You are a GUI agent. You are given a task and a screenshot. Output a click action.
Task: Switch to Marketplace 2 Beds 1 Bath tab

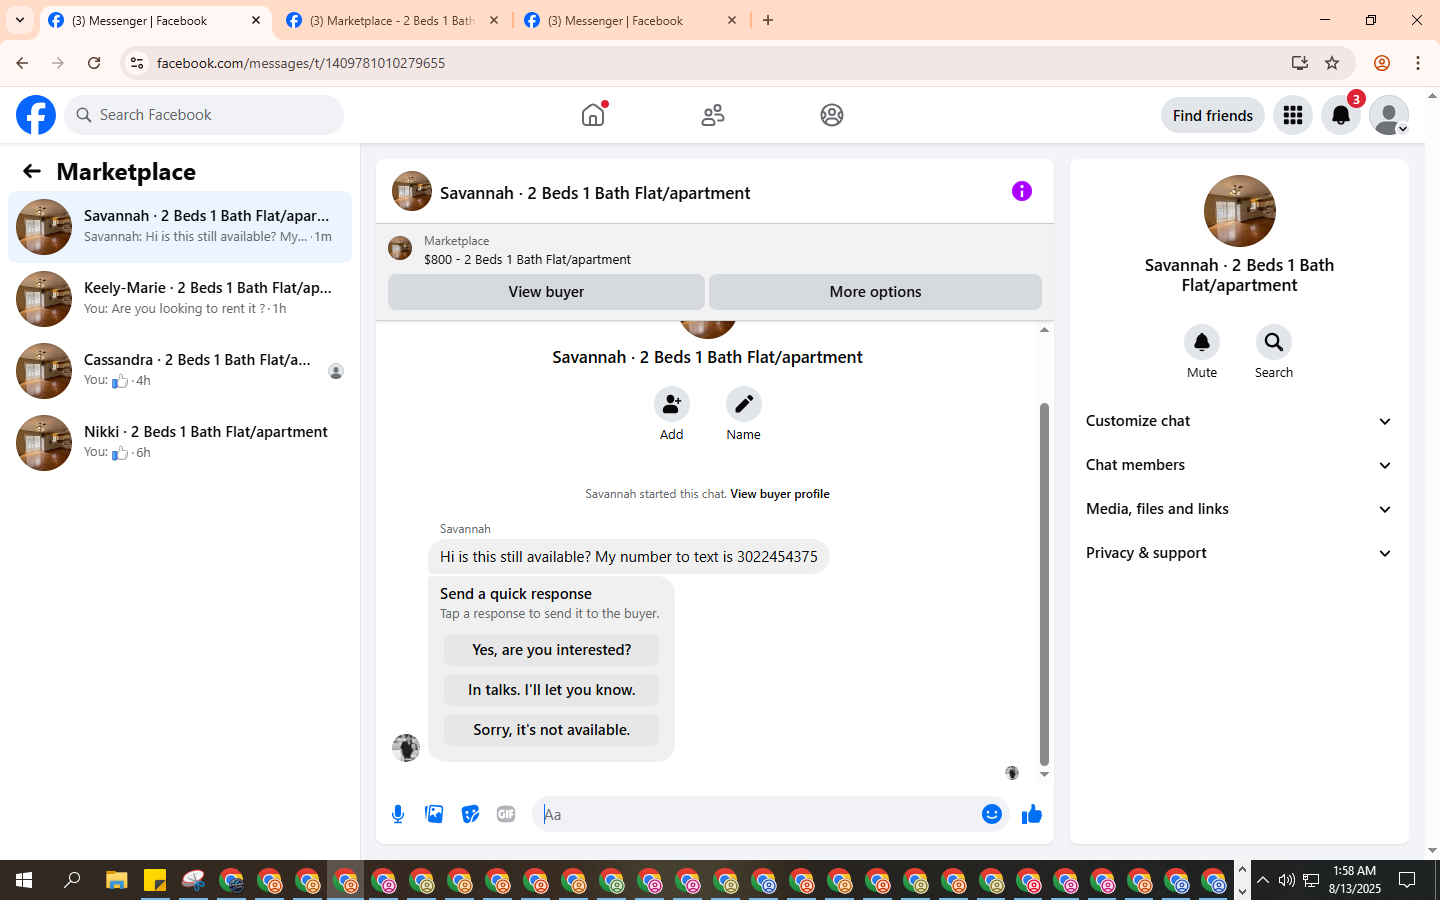[x=392, y=20]
